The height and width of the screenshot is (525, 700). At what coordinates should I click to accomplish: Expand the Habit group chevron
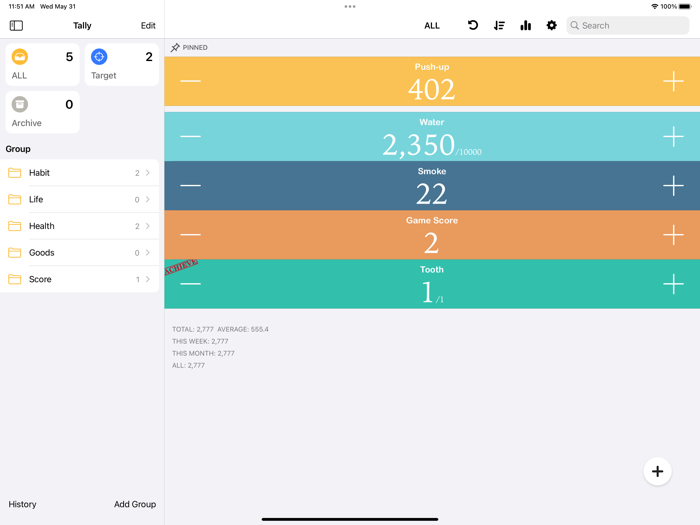148,173
